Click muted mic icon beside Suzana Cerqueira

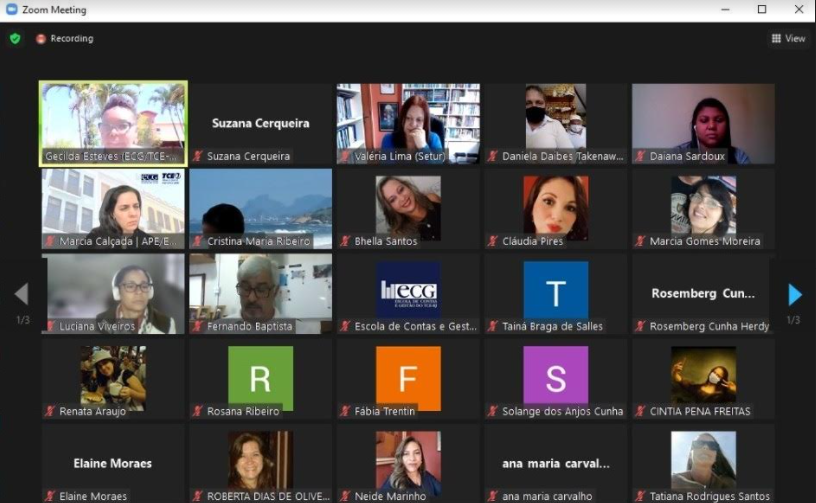tap(198, 157)
